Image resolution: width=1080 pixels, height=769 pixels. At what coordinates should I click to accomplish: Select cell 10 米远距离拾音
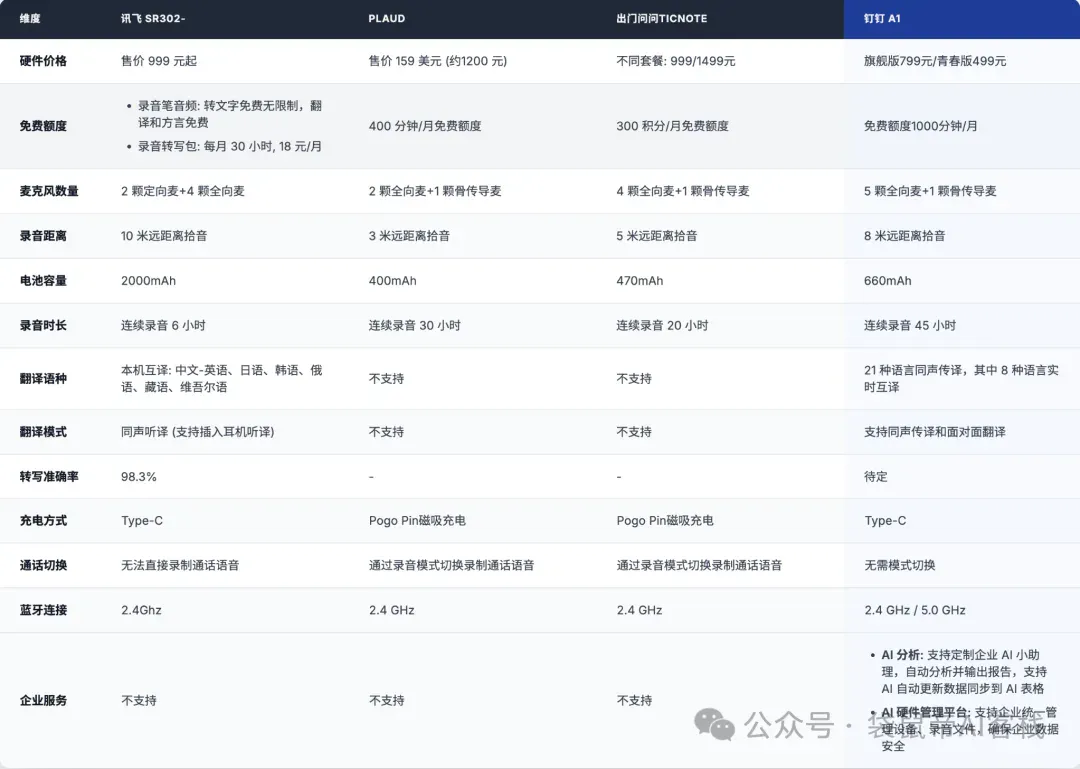tap(164, 236)
